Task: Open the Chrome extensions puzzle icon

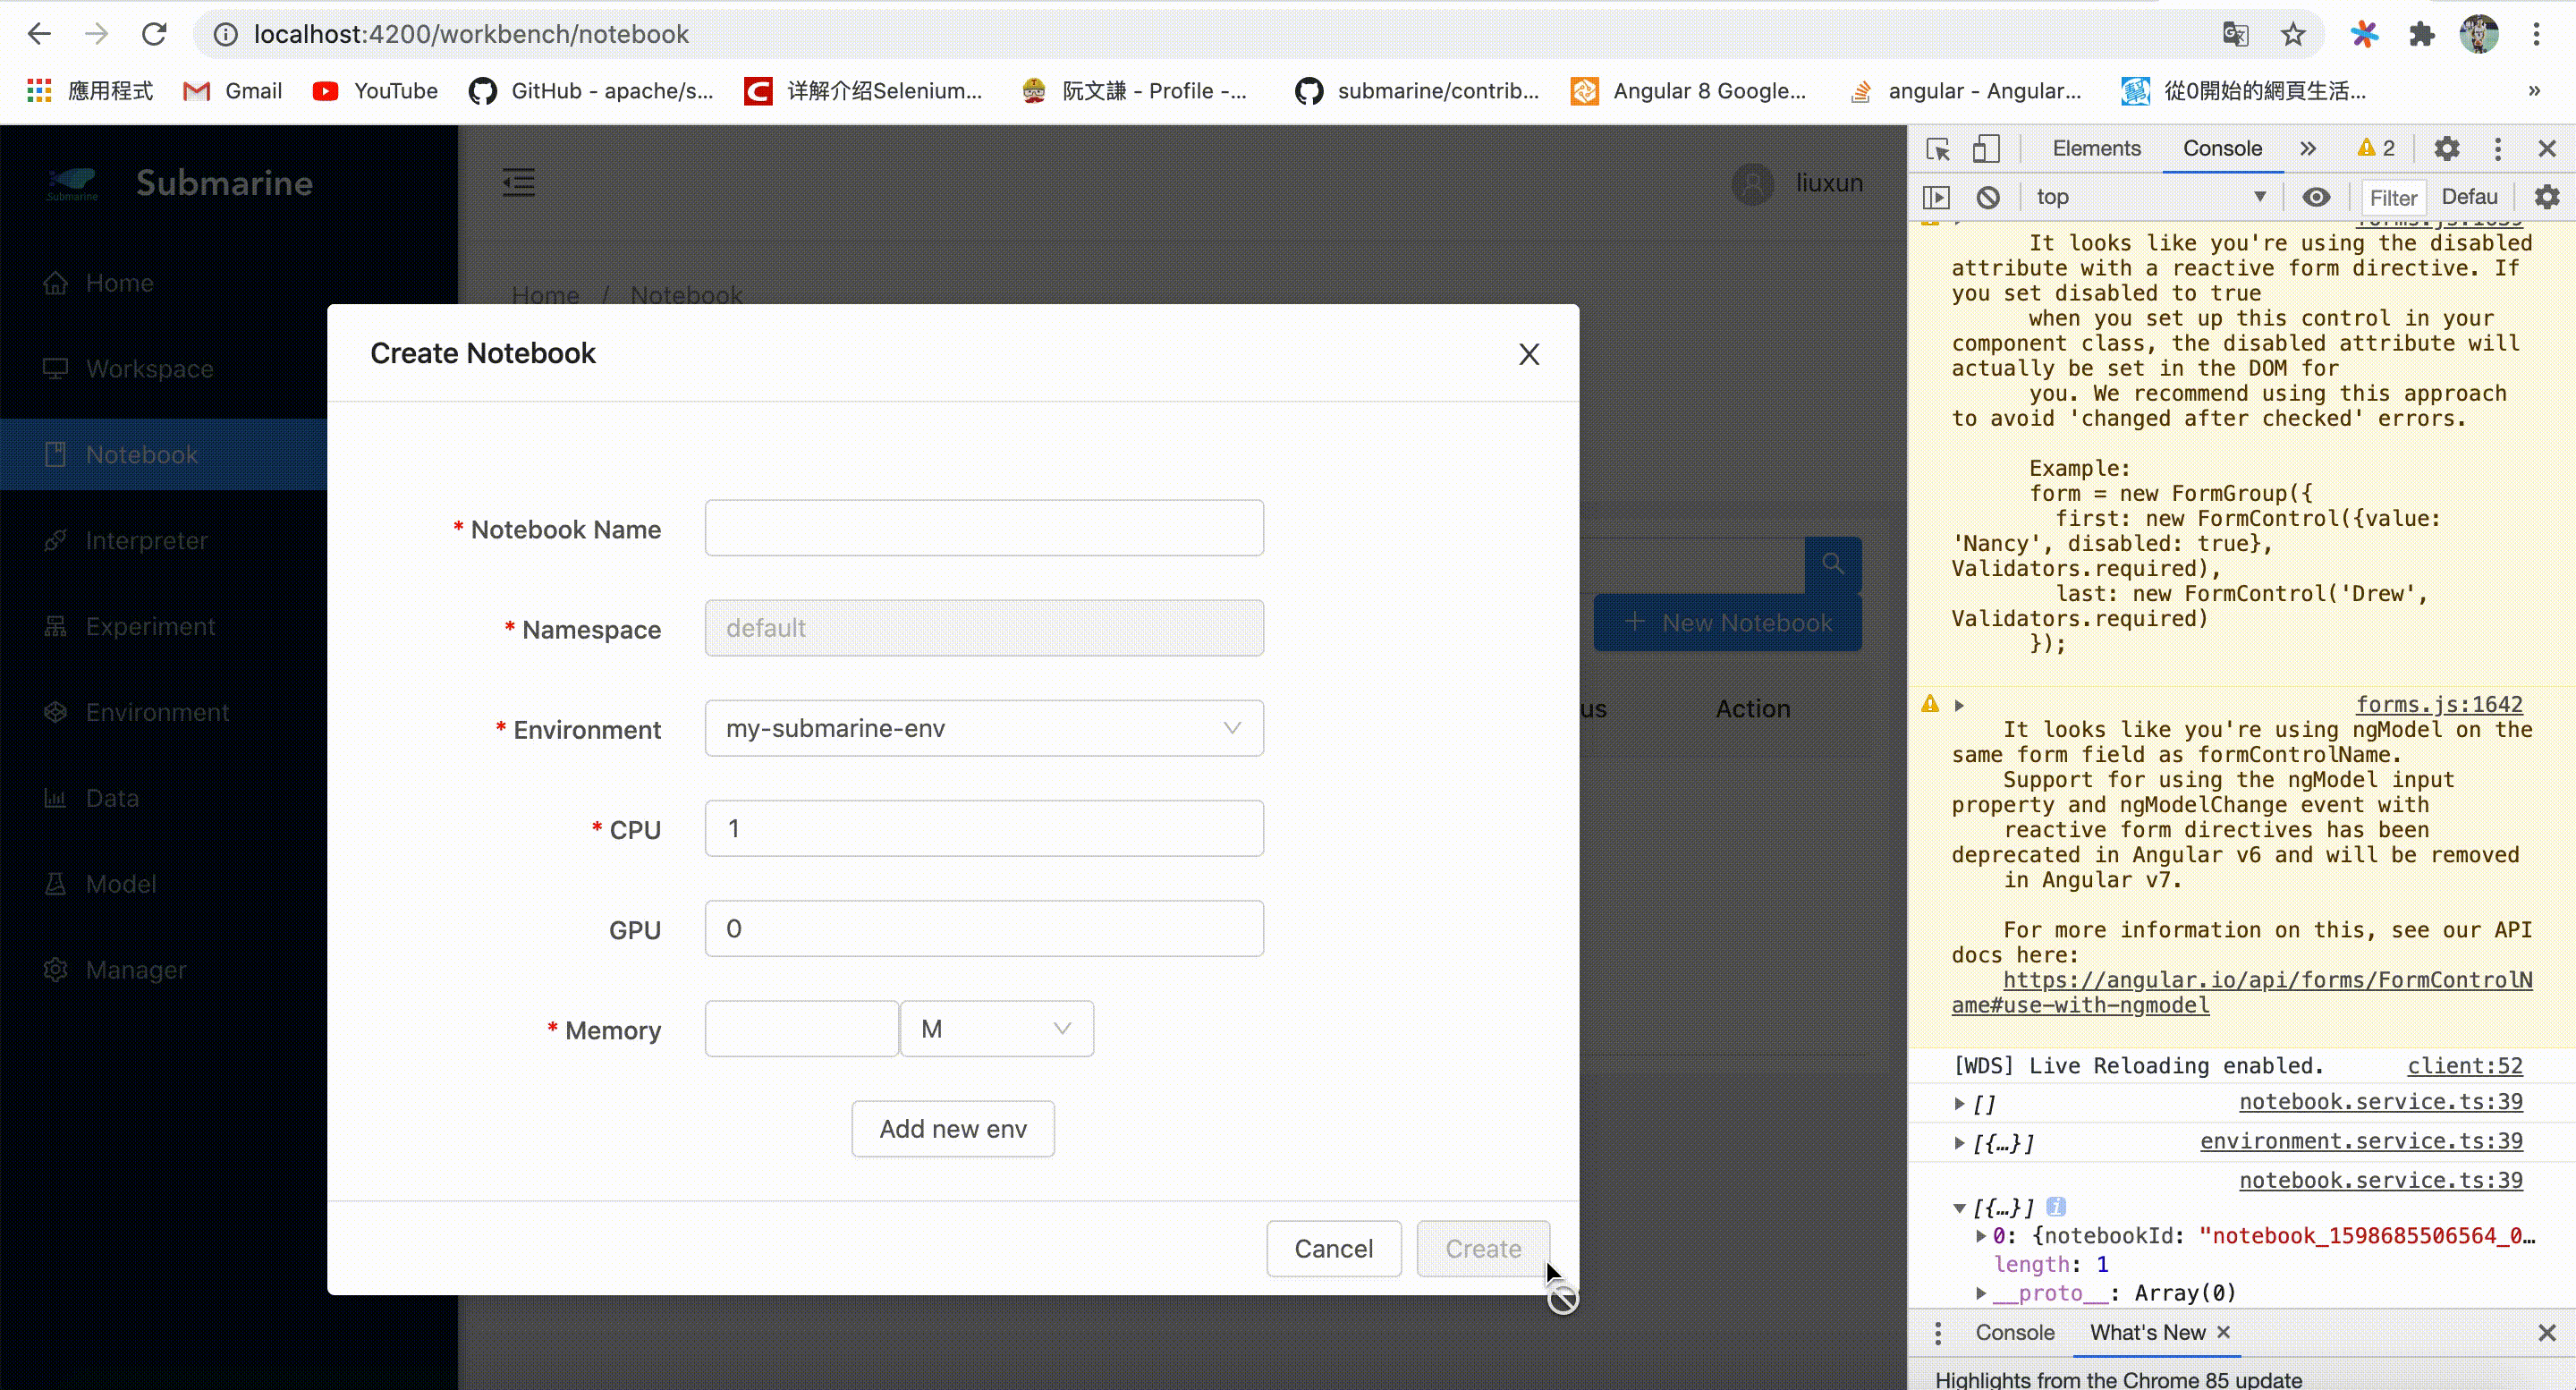Action: point(2421,35)
